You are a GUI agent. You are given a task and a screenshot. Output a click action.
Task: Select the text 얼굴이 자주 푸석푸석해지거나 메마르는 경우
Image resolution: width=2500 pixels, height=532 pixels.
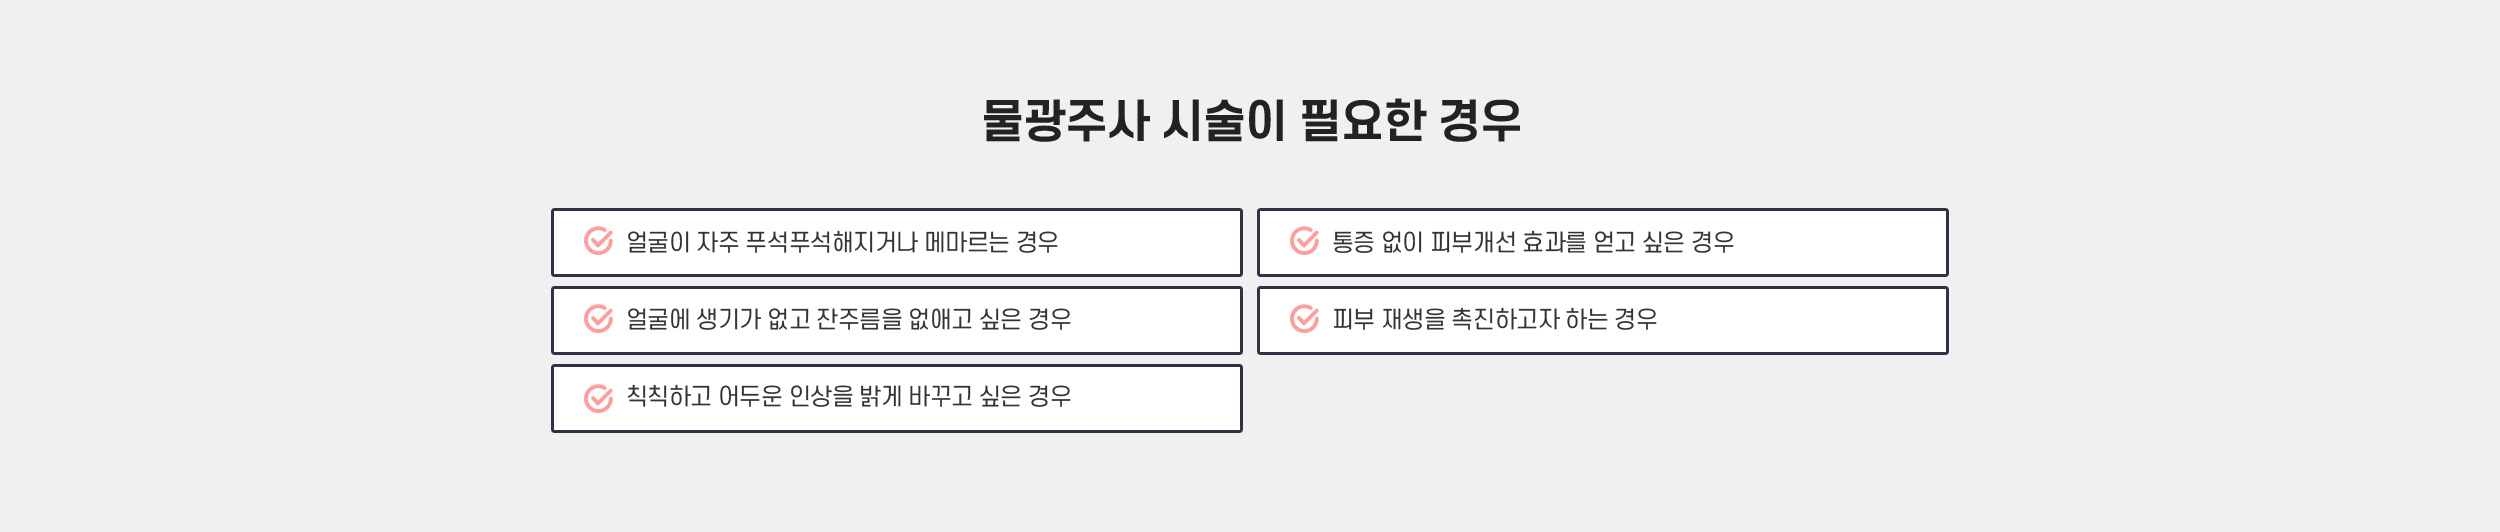tap(842, 242)
